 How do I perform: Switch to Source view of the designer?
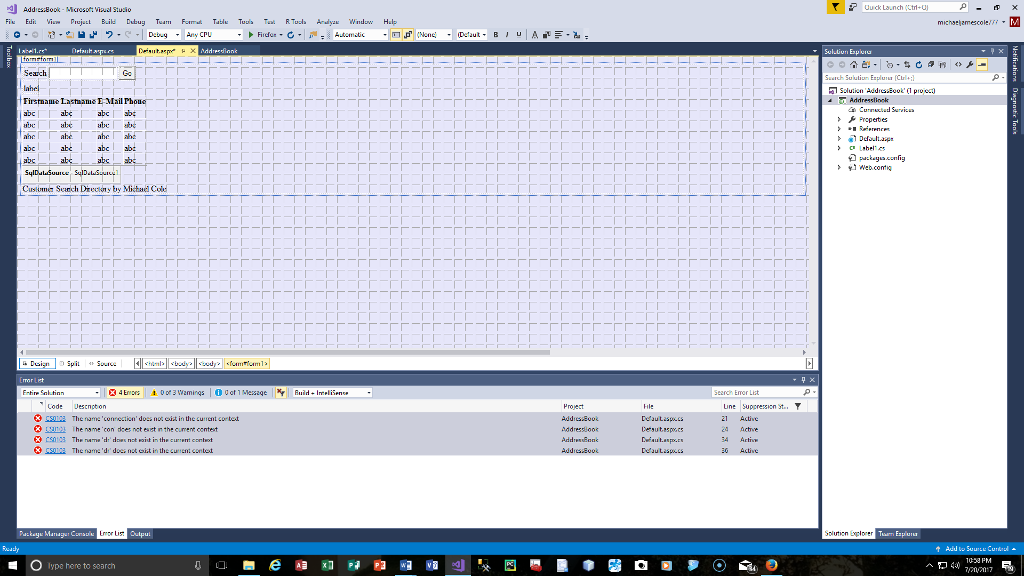coord(101,363)
